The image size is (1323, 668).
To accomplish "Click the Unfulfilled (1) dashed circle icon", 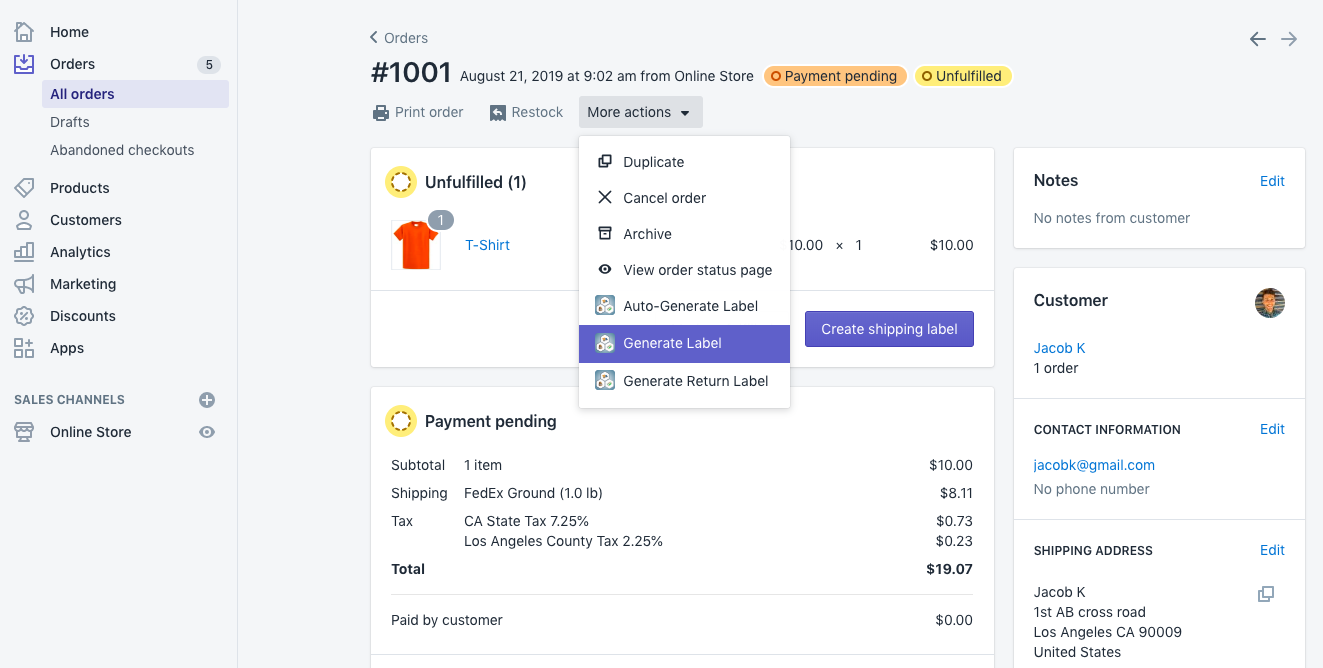I will pos(401,182).
